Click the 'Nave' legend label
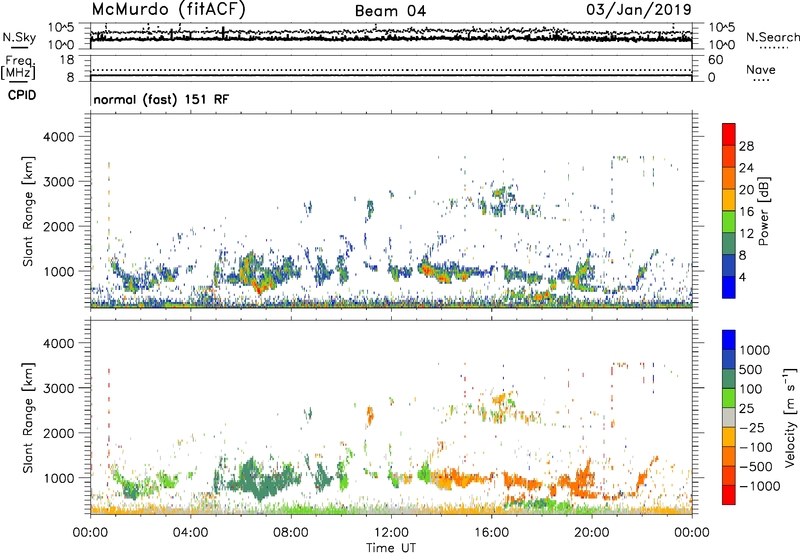 point(761,69)
